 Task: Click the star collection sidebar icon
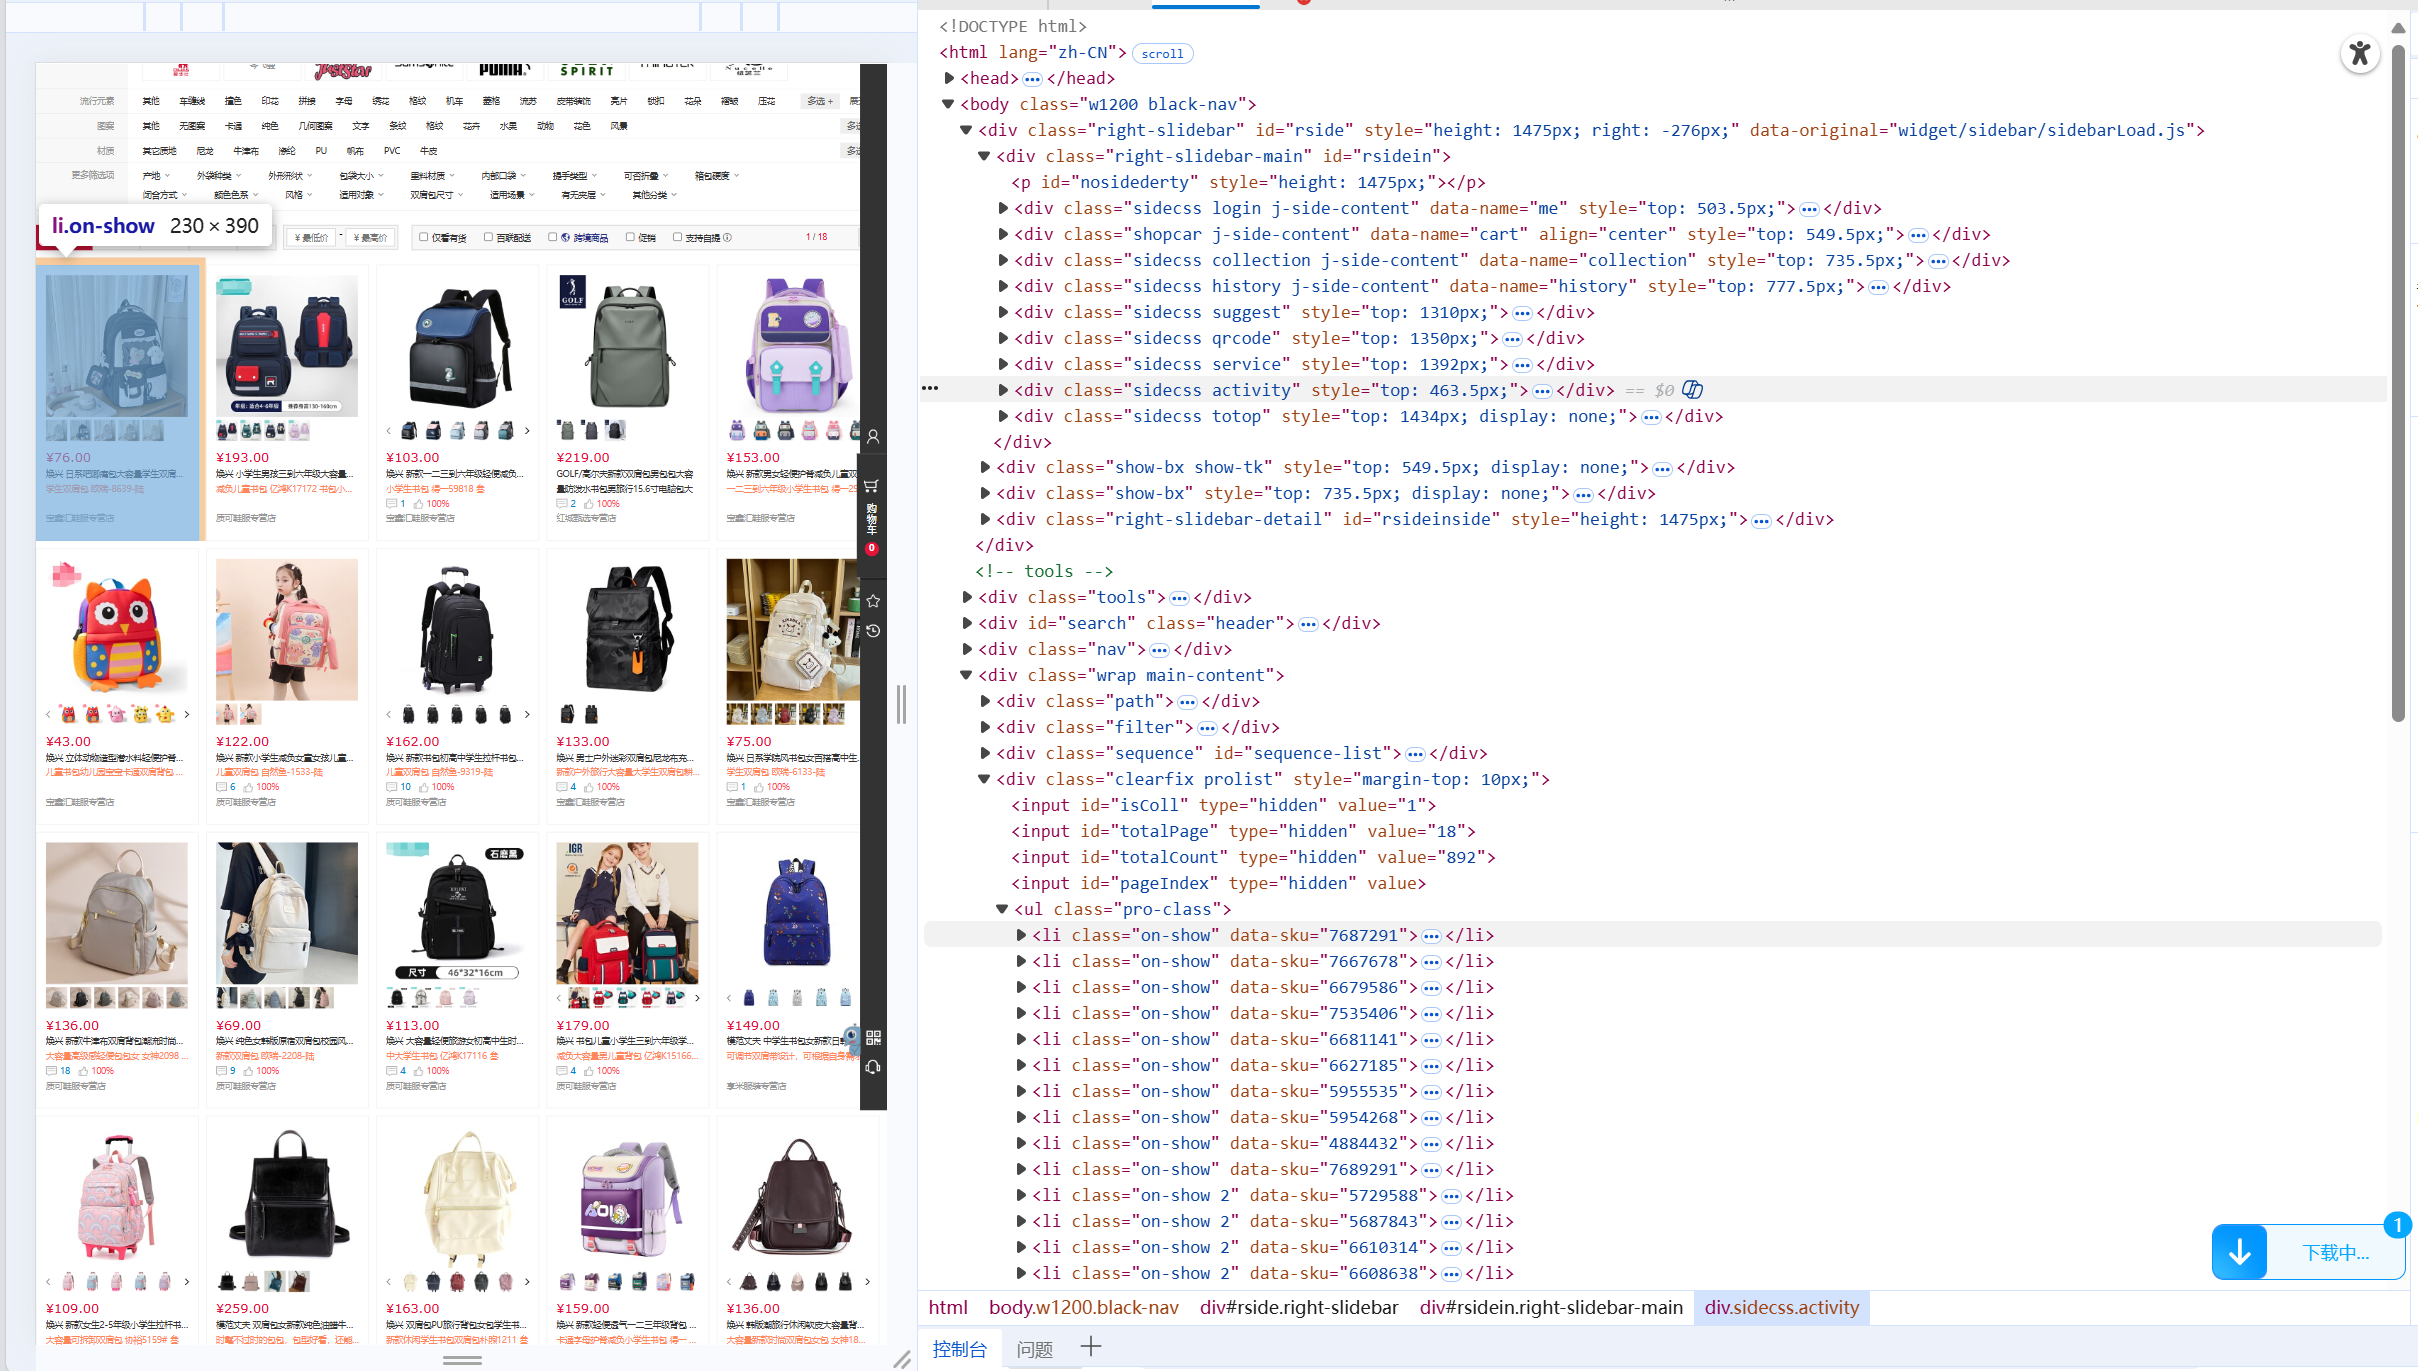[873, 601]
